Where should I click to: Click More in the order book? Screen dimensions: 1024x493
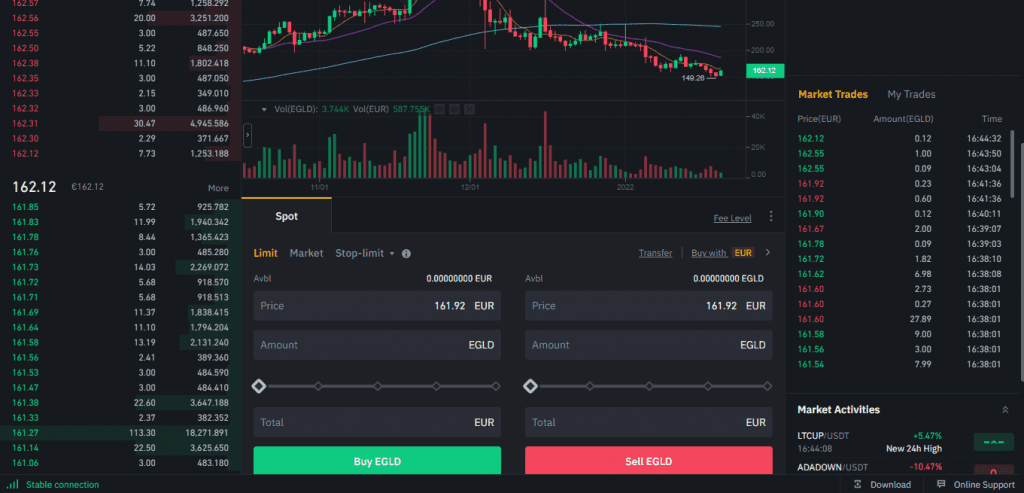coord(218,188)
